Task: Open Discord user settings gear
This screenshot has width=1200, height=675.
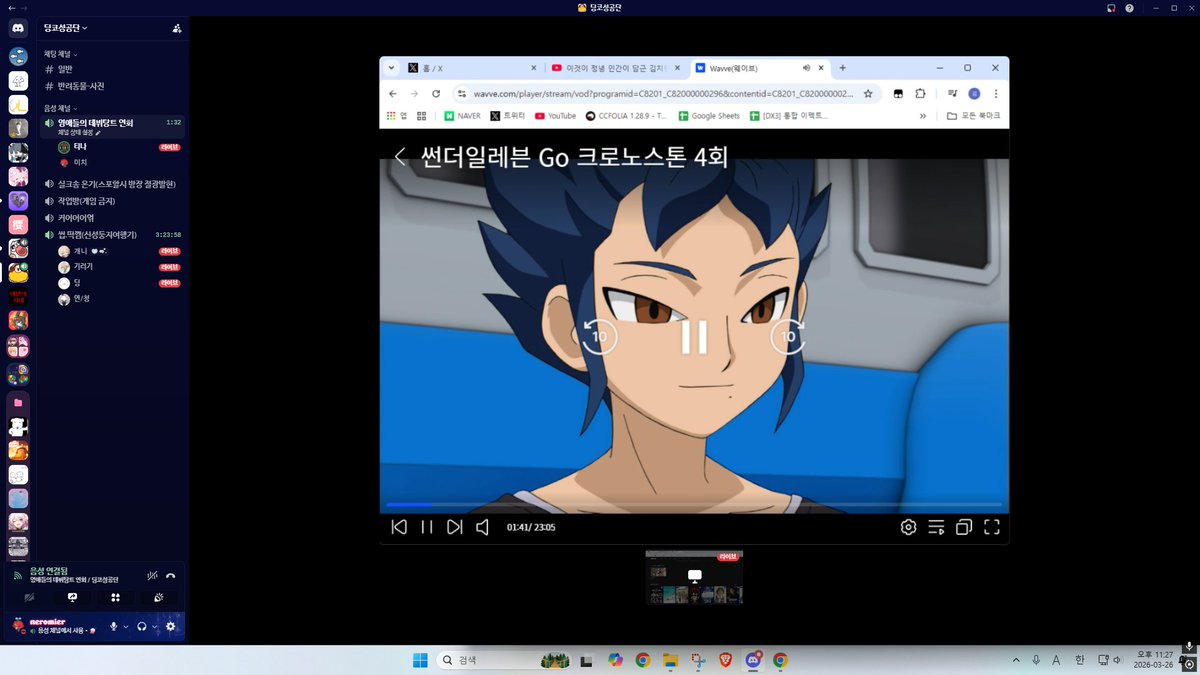Action: coord(171,626)
